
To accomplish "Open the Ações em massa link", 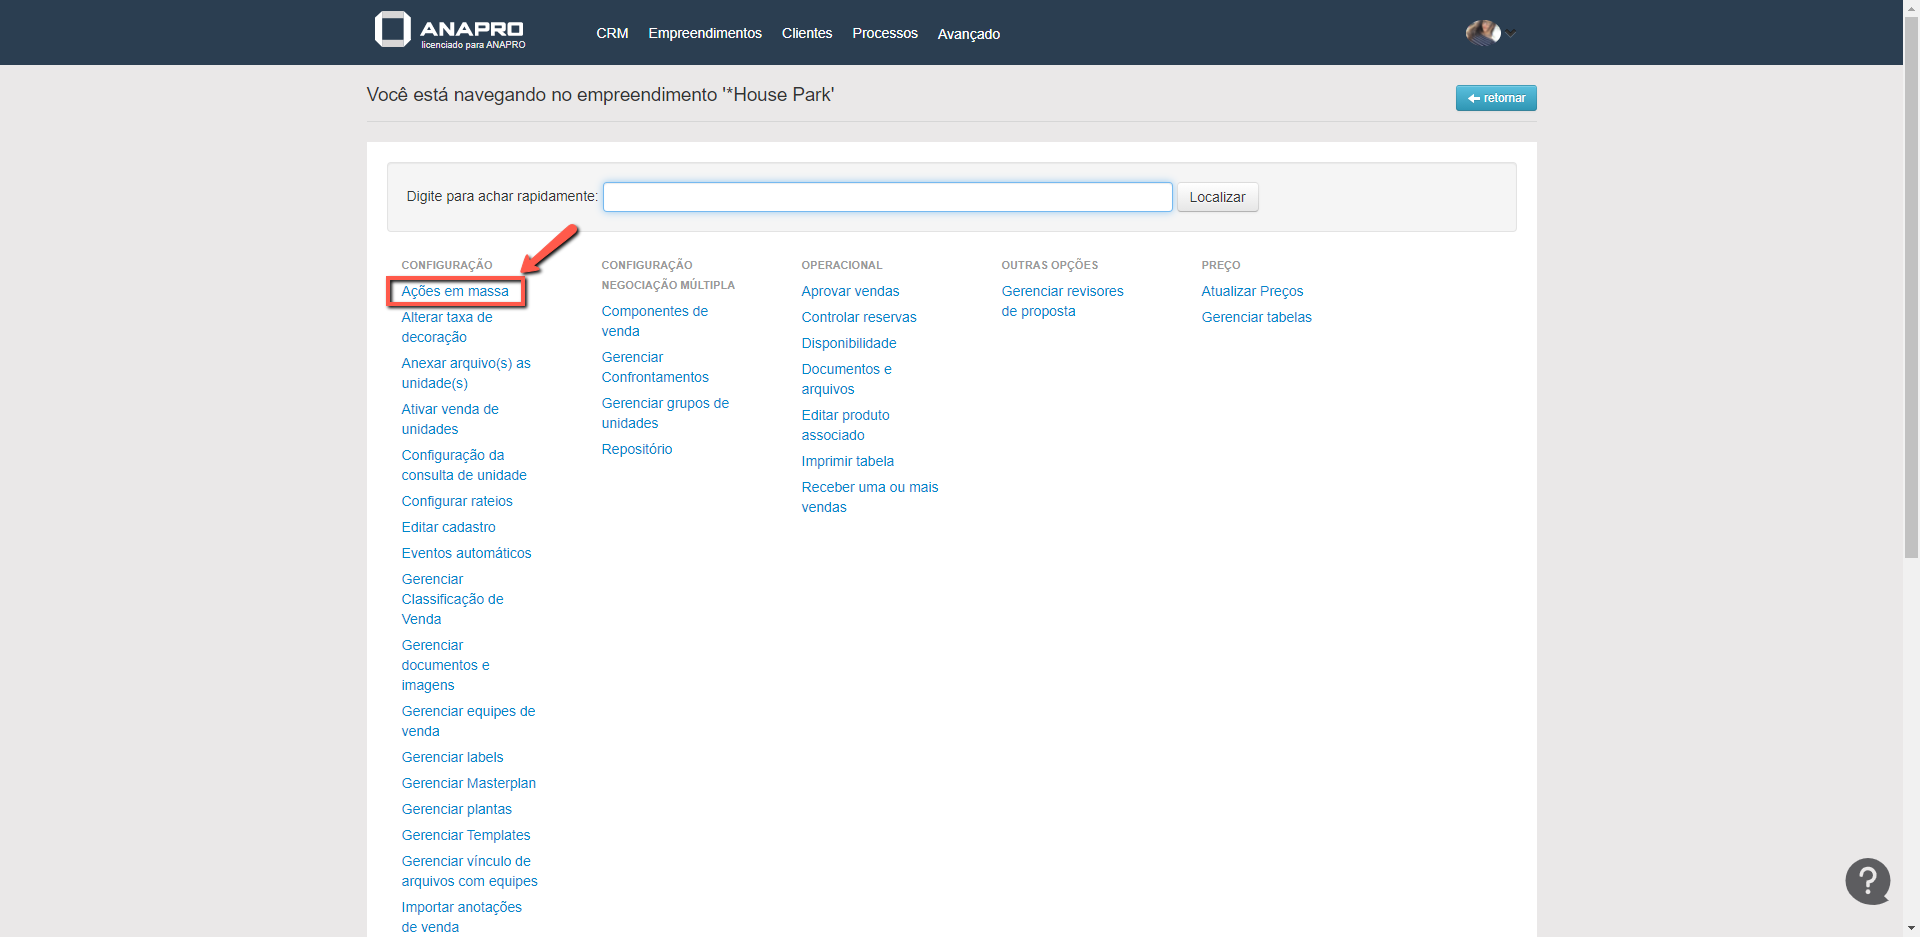I will click(455, 291).
